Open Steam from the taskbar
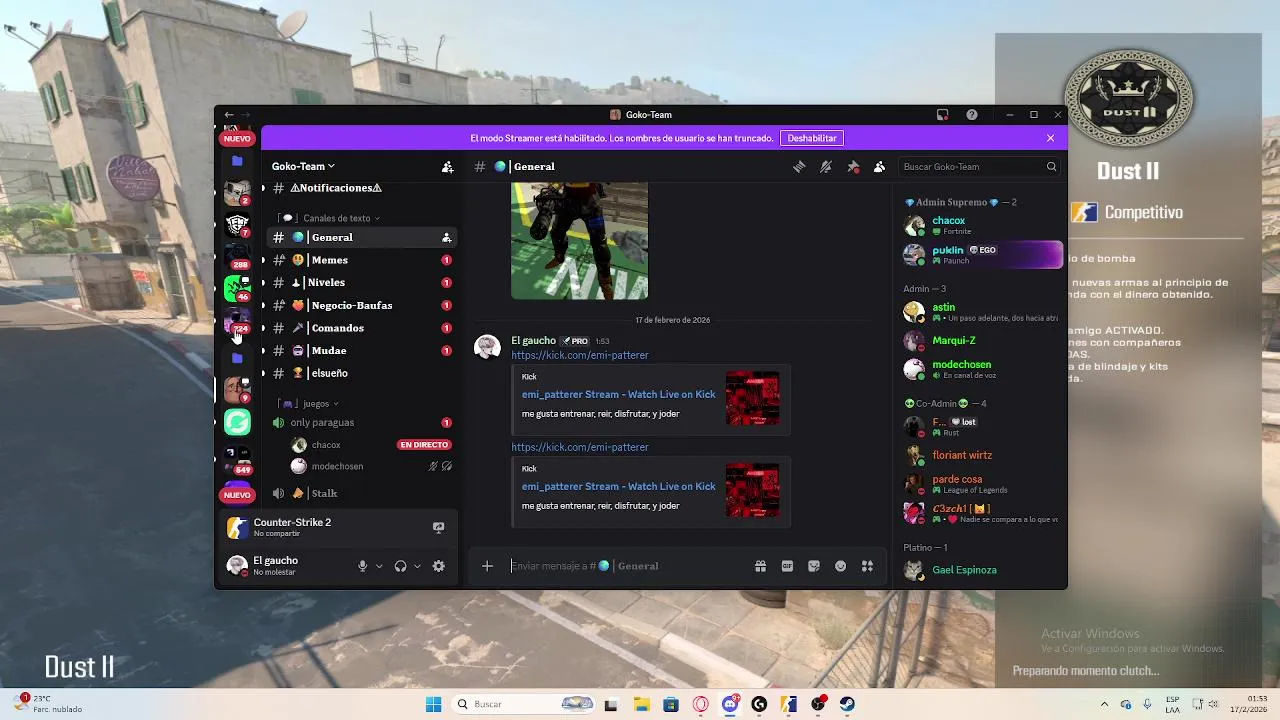Viewport: 1280px width, 720px height. pos(847,704)
